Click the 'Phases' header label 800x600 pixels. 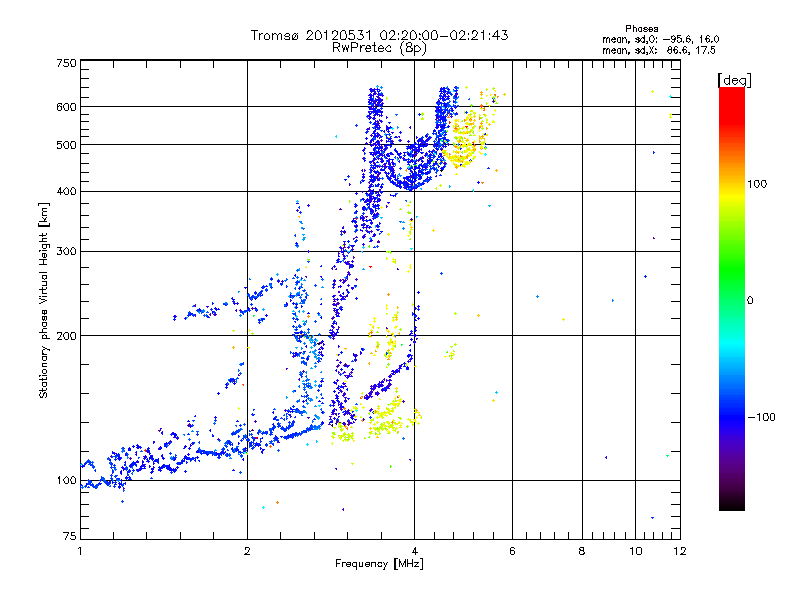coord(641,29)
